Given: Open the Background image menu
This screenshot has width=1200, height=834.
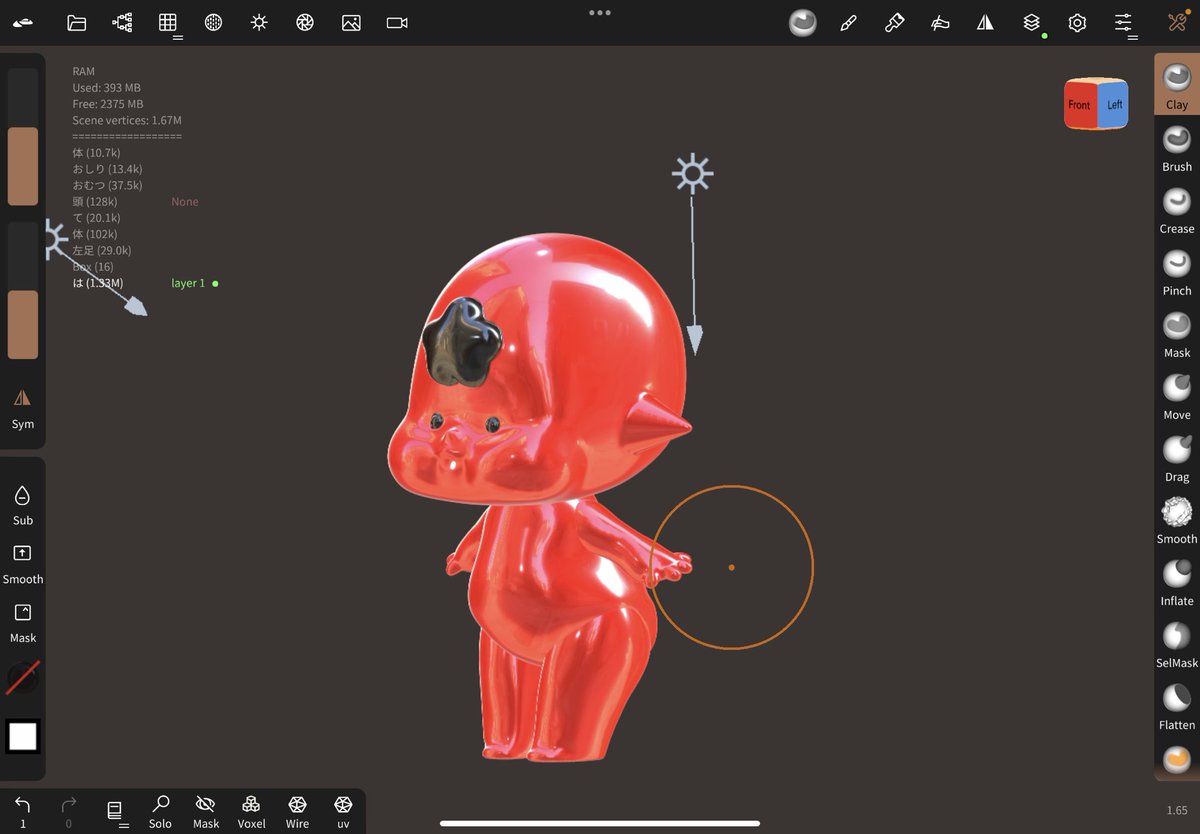Looking at the screenshot, I should [x=351, y=22].
